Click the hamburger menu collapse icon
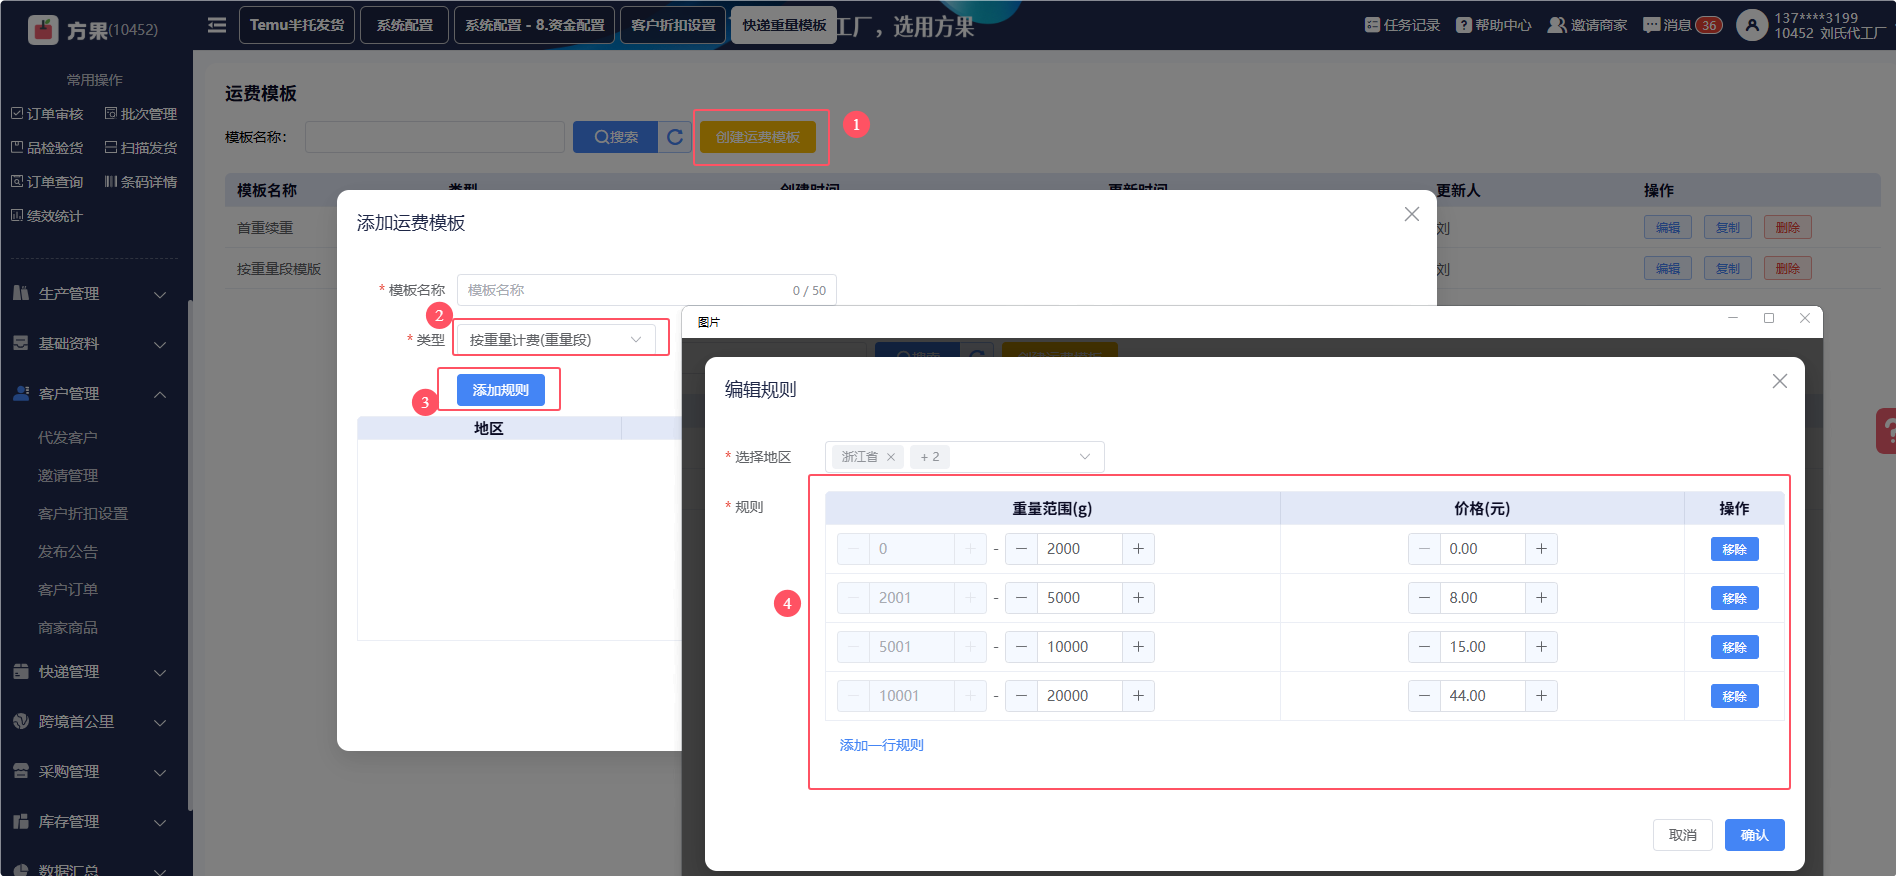The image size is (1896, 876). pyautogui.click(x=216, y=25)
